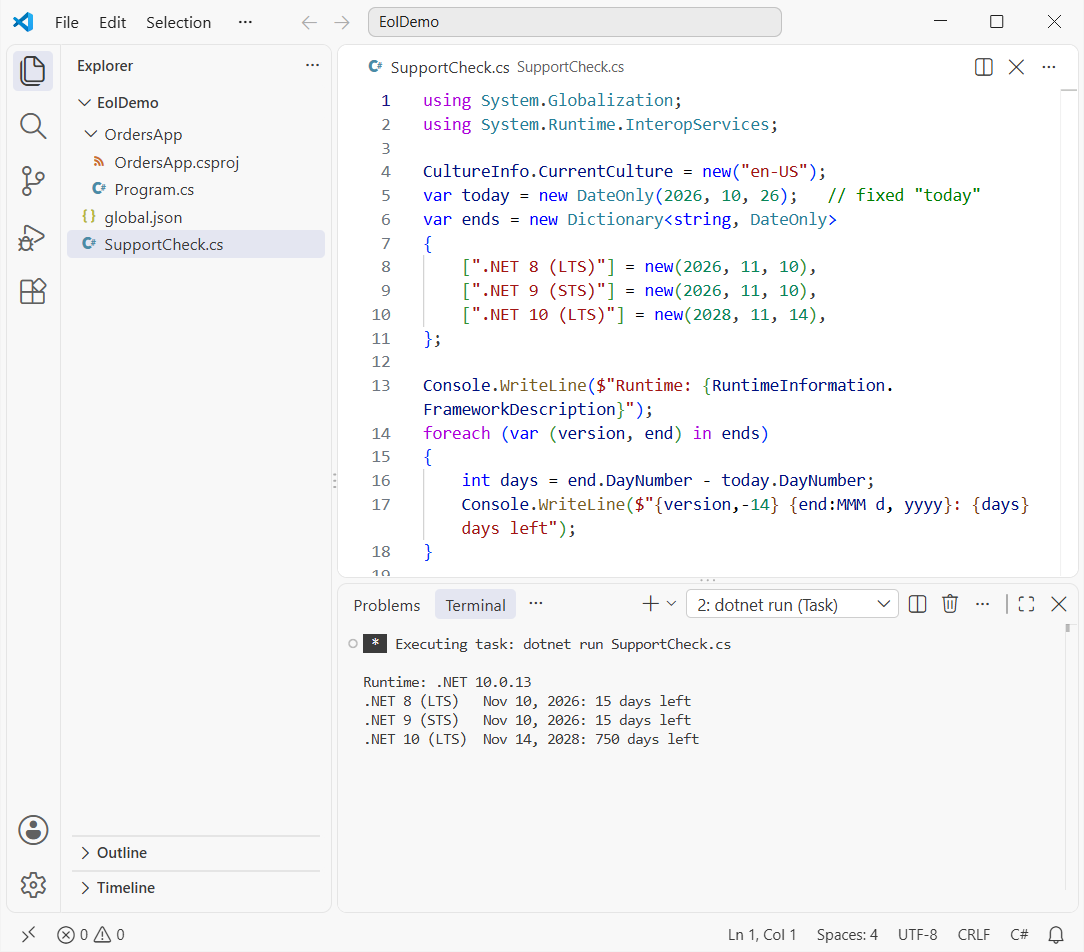Close the terminal panel

point(1058,604)
